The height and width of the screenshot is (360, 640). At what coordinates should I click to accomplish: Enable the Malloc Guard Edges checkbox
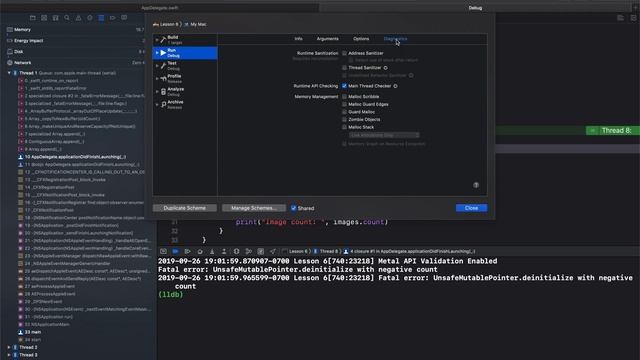[x=344, y=104]
